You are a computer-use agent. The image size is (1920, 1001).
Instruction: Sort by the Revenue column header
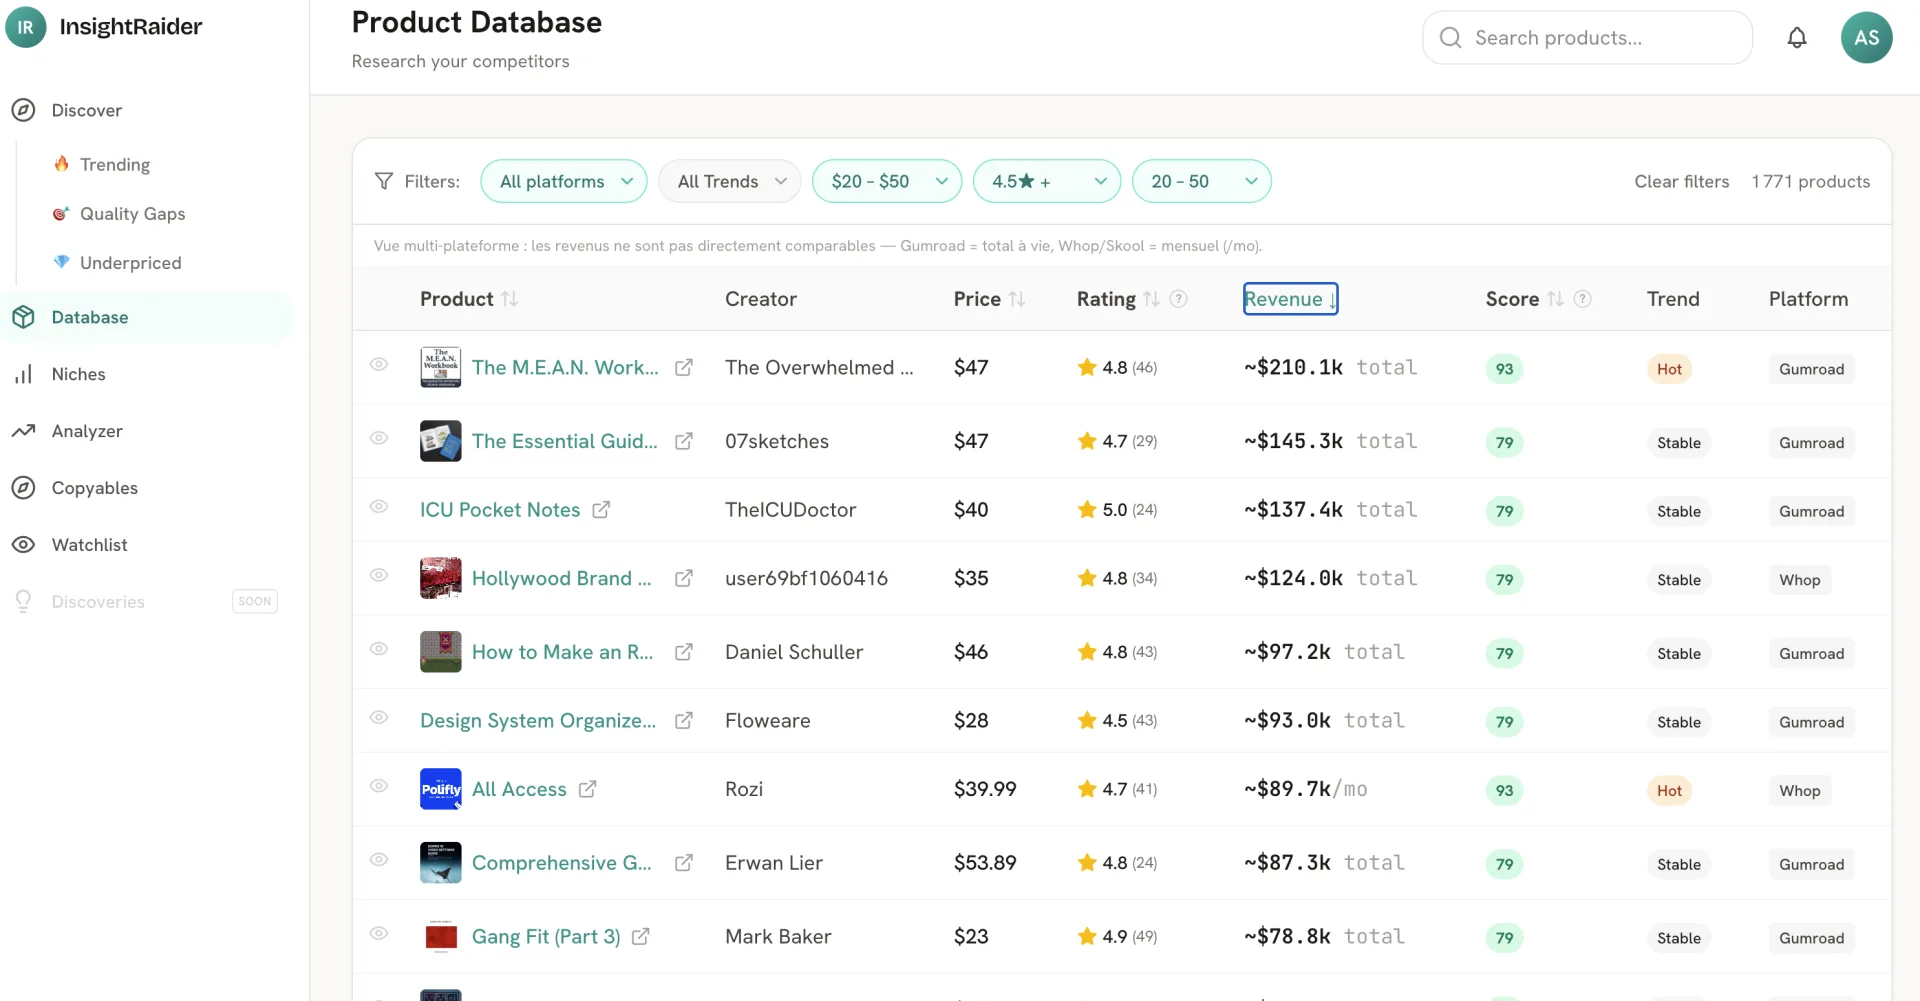click(1290, 299)
